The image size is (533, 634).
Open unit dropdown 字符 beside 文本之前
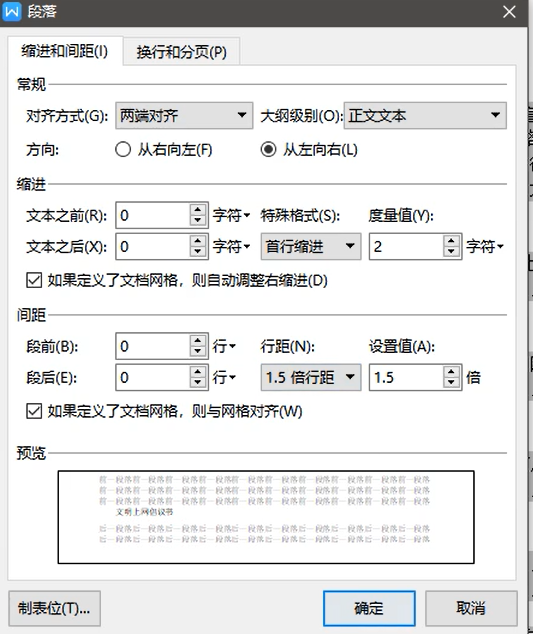coord(232,216)
